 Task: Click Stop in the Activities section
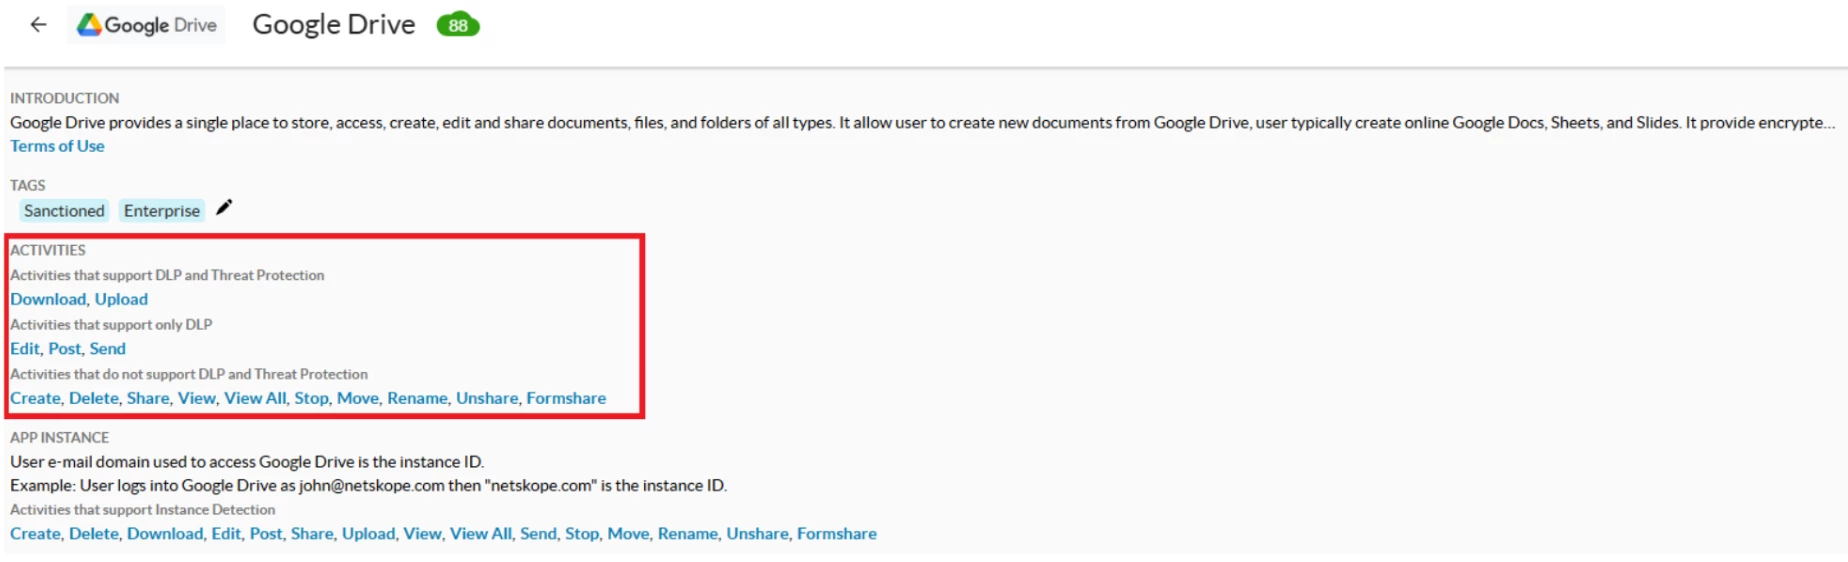click(x=312, y=398)
